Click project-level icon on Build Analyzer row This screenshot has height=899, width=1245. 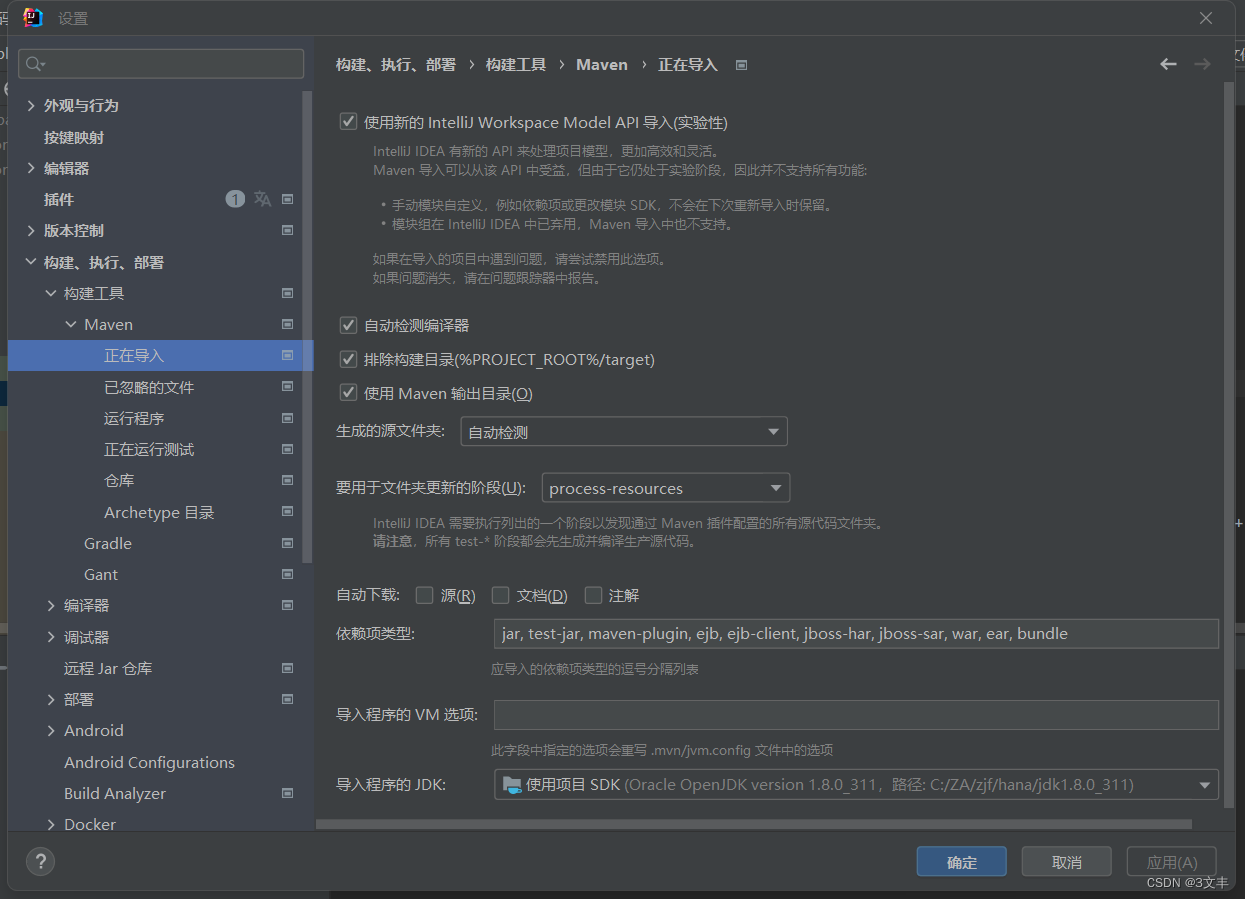[288, 793]
